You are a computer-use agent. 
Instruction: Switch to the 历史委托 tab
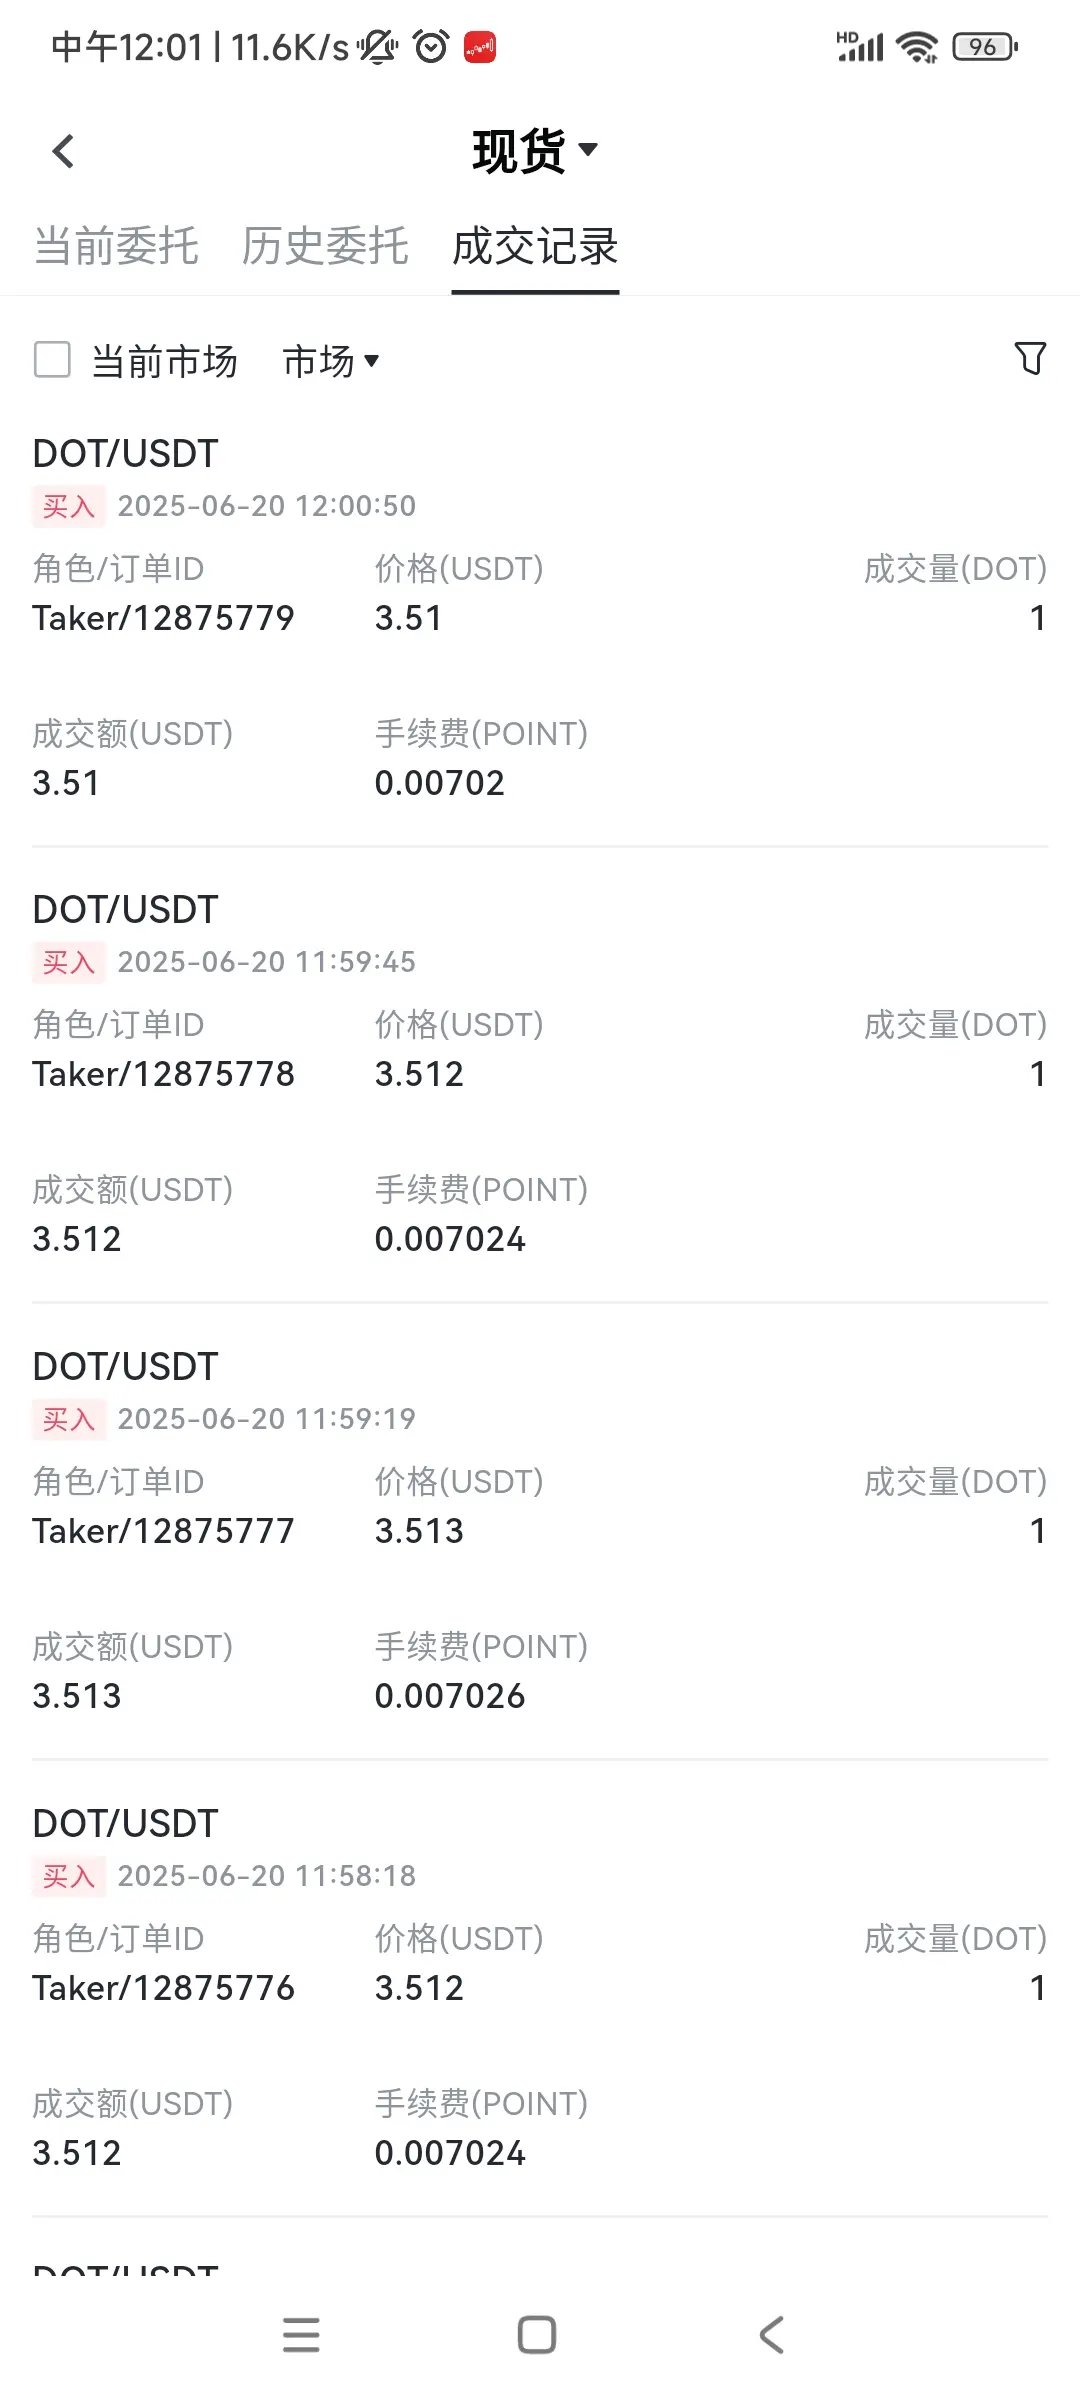(325, 246)
